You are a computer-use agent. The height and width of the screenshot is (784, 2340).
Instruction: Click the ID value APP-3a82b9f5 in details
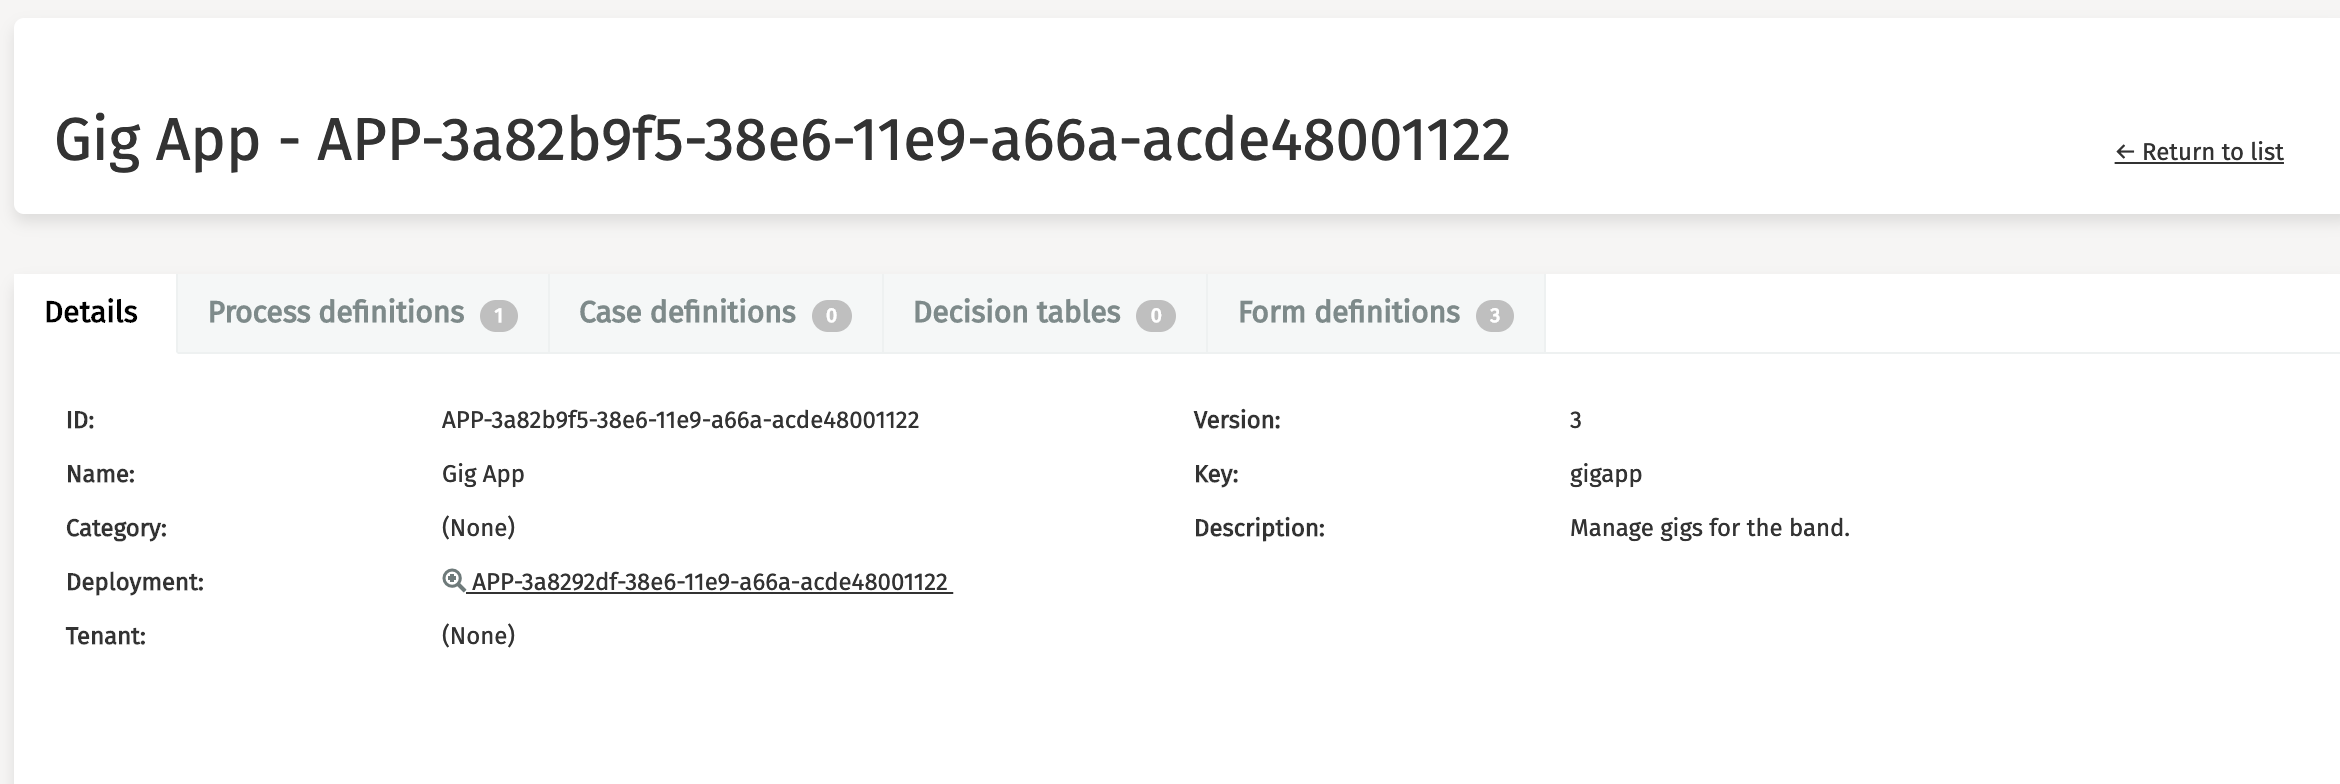coord(680,420)
